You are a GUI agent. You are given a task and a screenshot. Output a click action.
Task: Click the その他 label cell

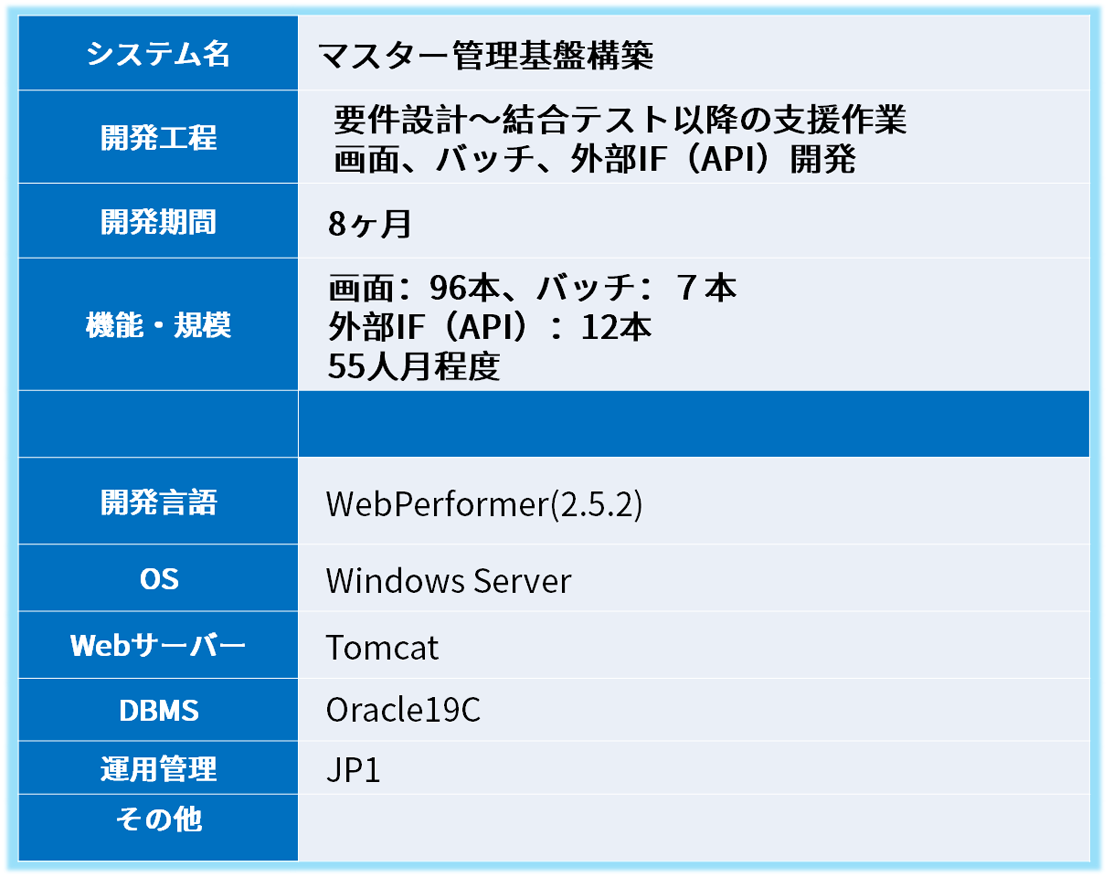click(158, 820)
